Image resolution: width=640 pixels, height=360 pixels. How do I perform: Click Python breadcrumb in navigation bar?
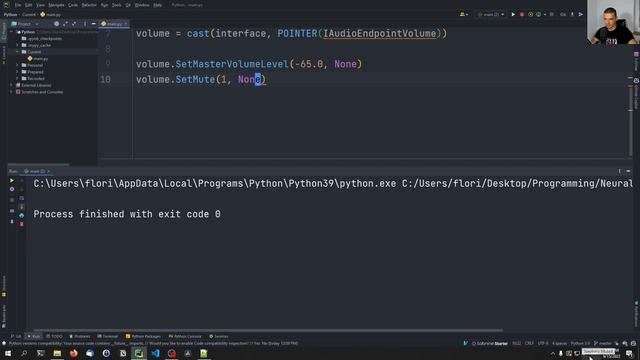coord(10,14)
